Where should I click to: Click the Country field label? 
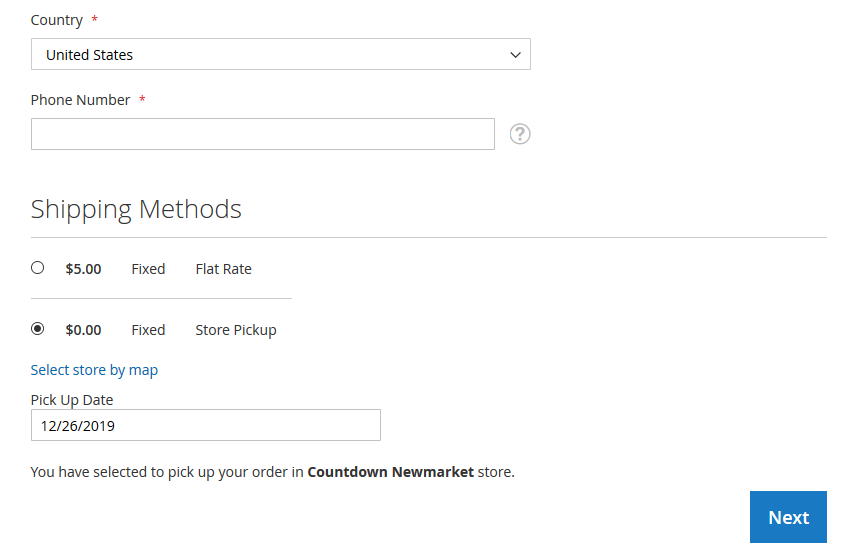(57, 20)
